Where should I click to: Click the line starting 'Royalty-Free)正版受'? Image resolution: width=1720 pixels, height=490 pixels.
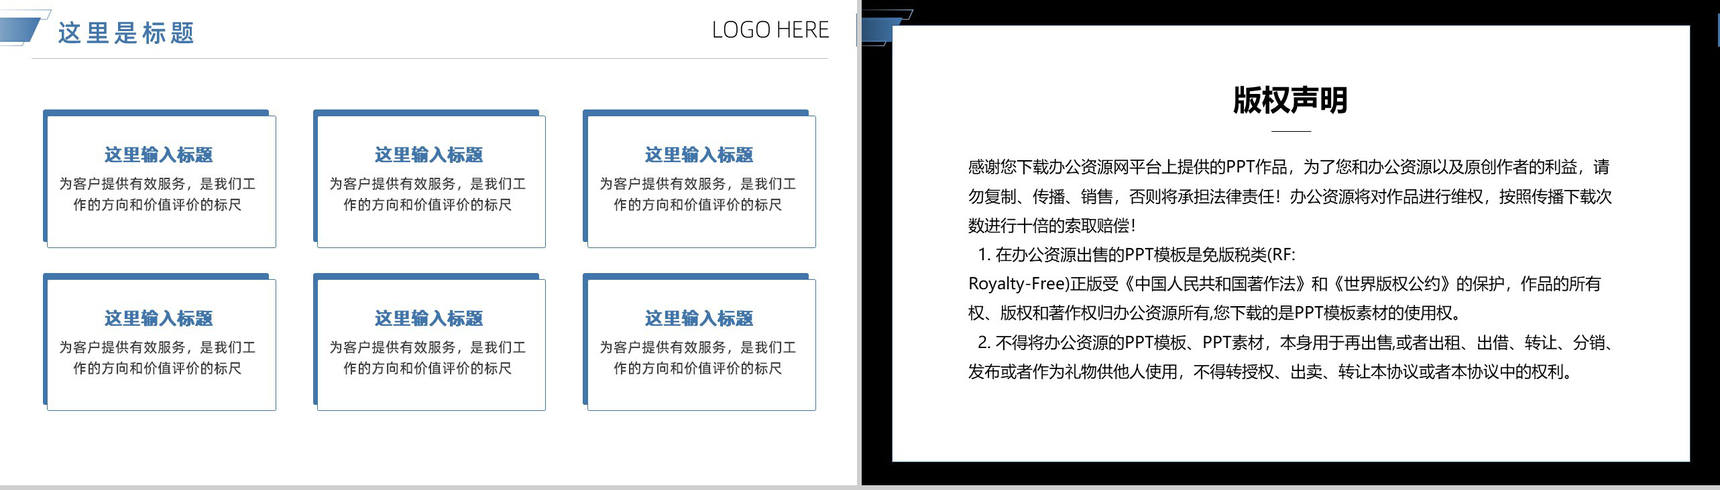(x=1285, y=284)
